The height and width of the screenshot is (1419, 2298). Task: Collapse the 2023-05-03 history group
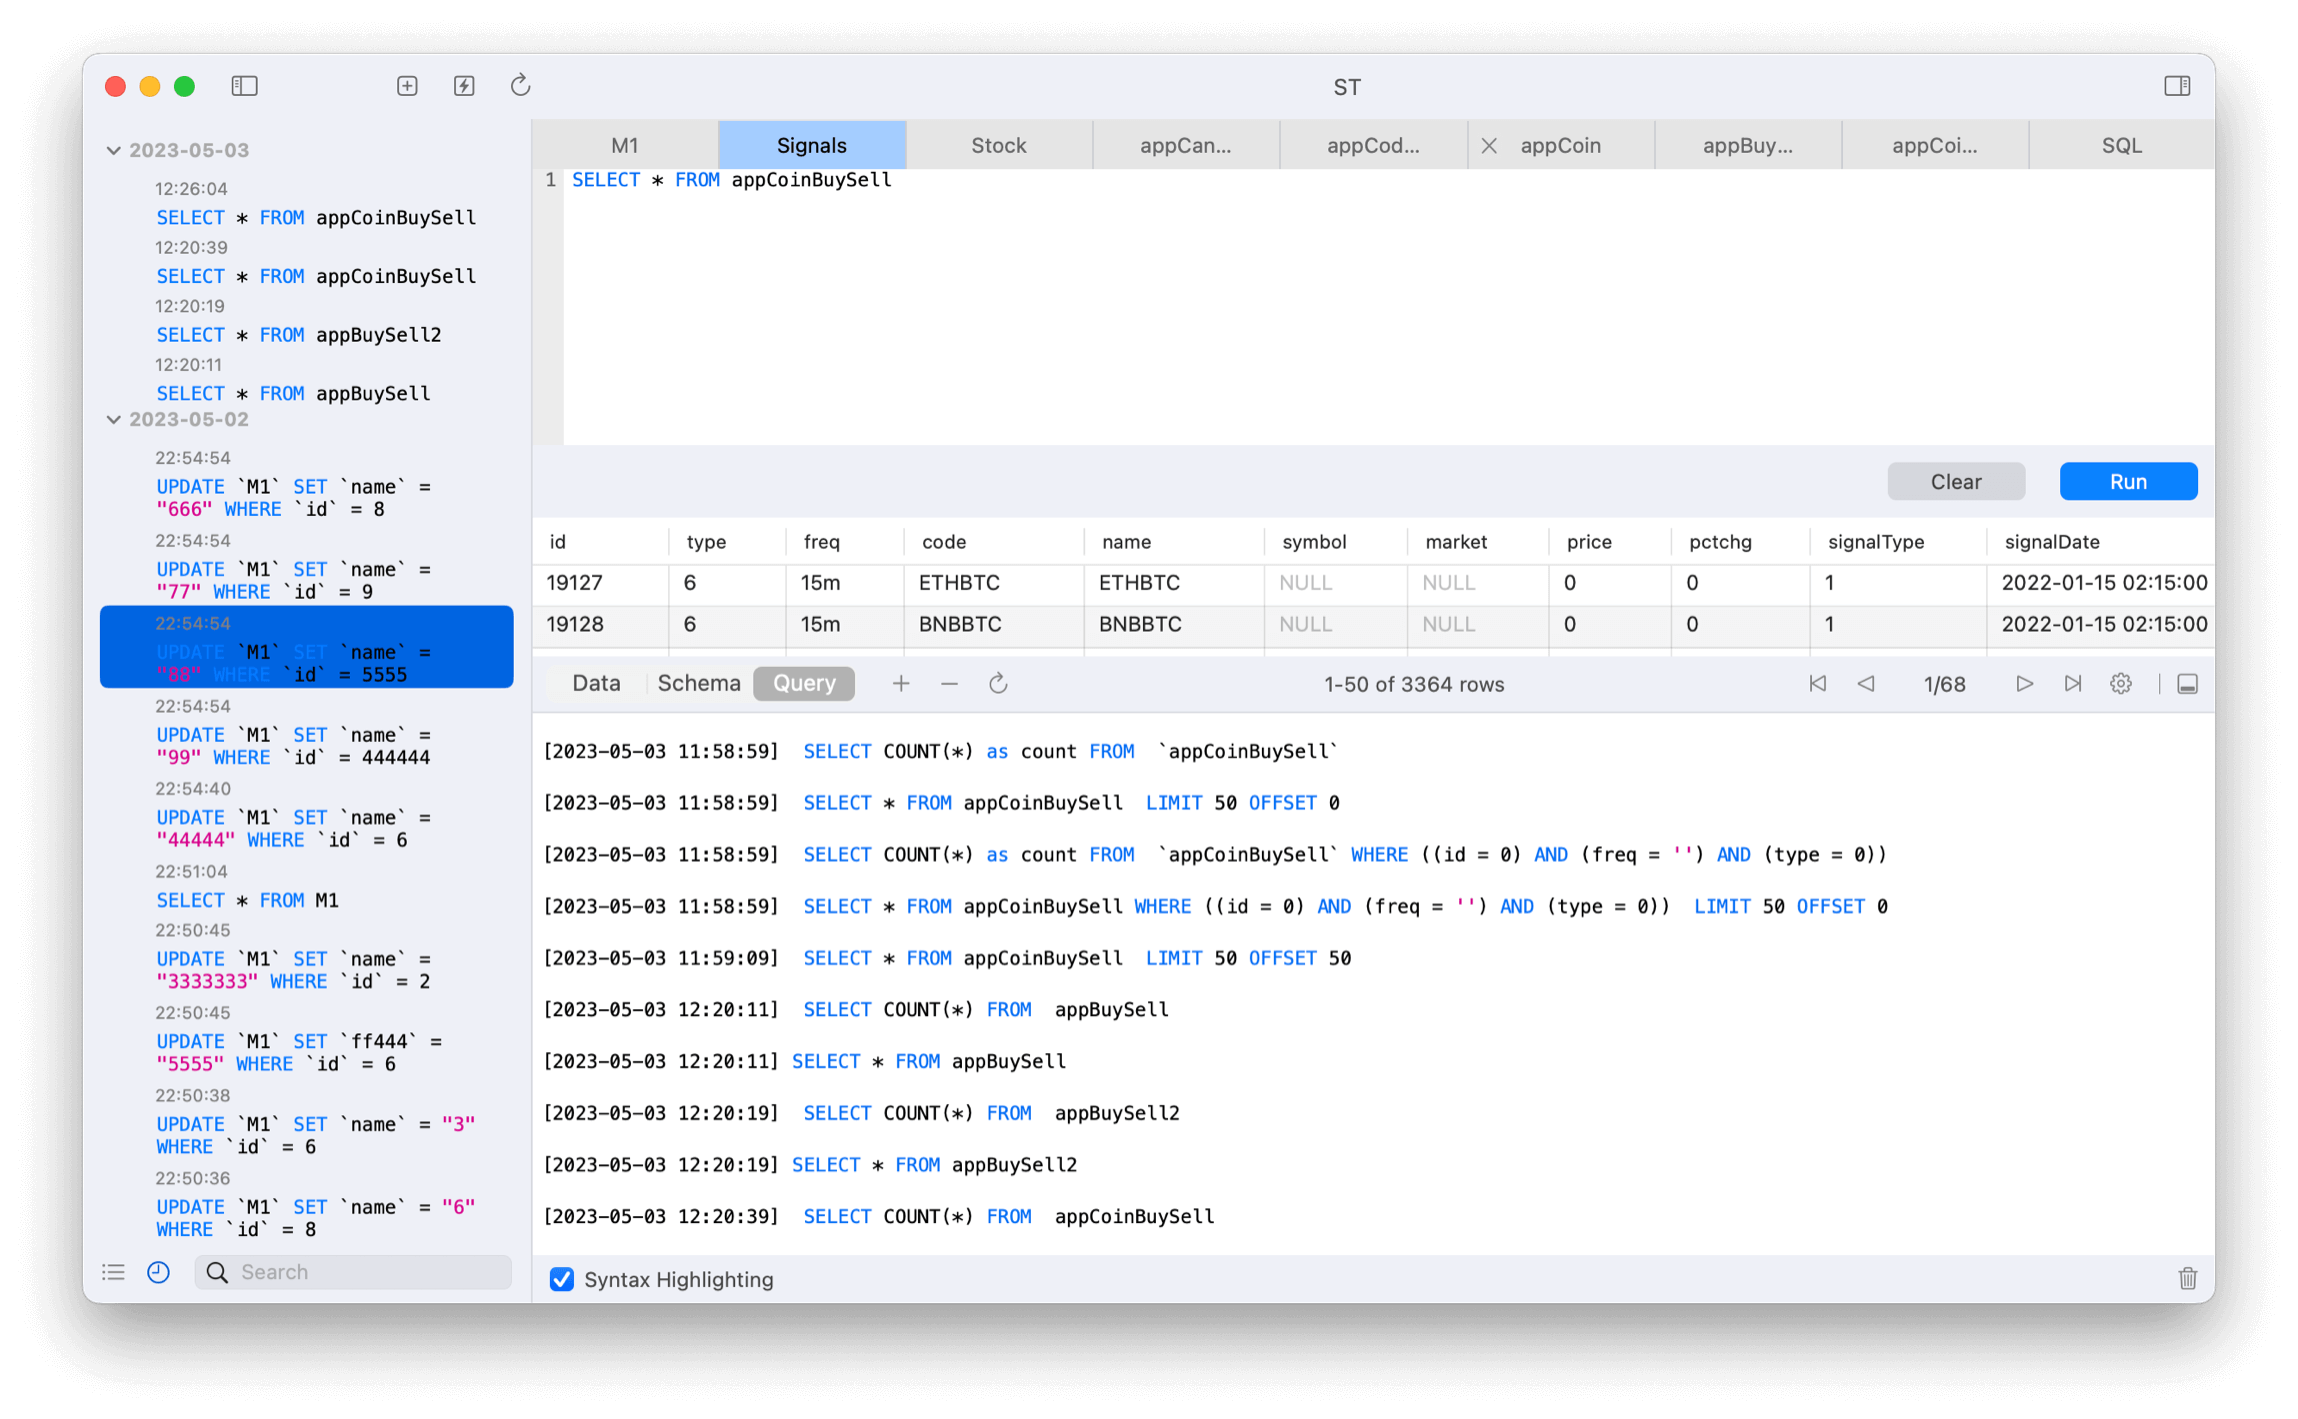point(113,150)
